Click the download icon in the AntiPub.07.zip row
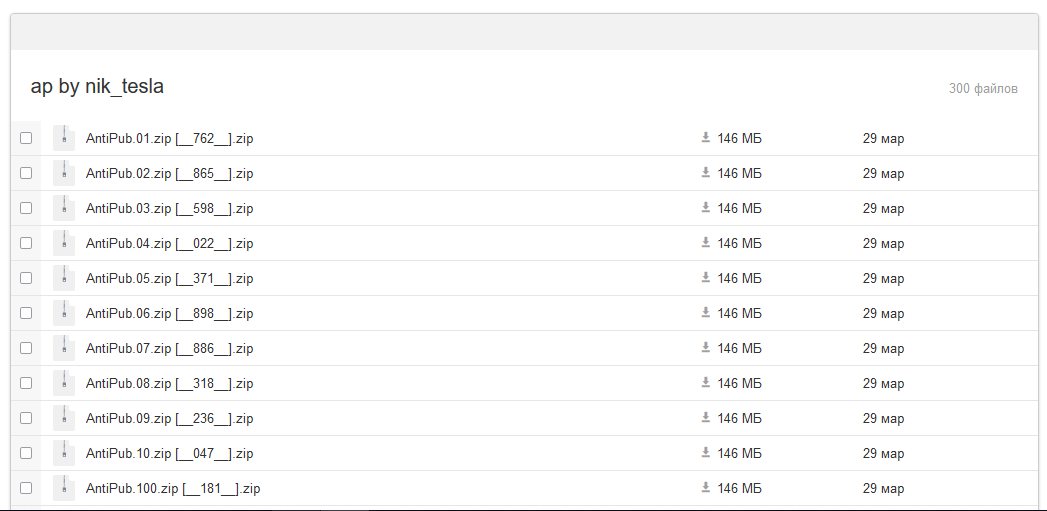Screen dimensions: 1047x511 click(x=705, y=347)
